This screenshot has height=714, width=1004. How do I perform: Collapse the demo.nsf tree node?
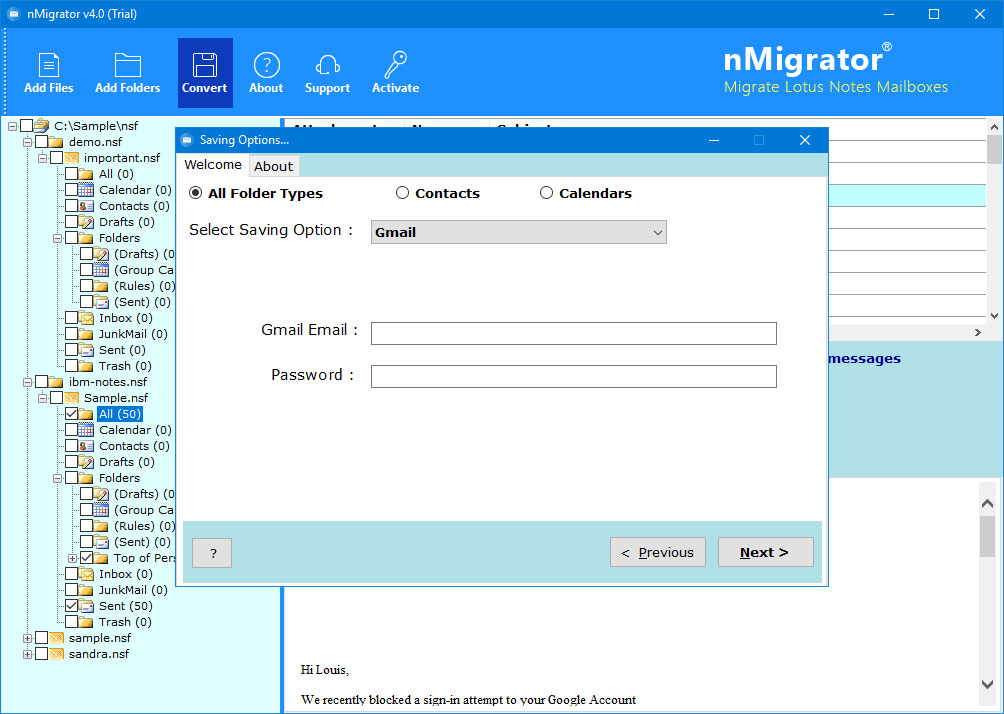coord(27,142)
